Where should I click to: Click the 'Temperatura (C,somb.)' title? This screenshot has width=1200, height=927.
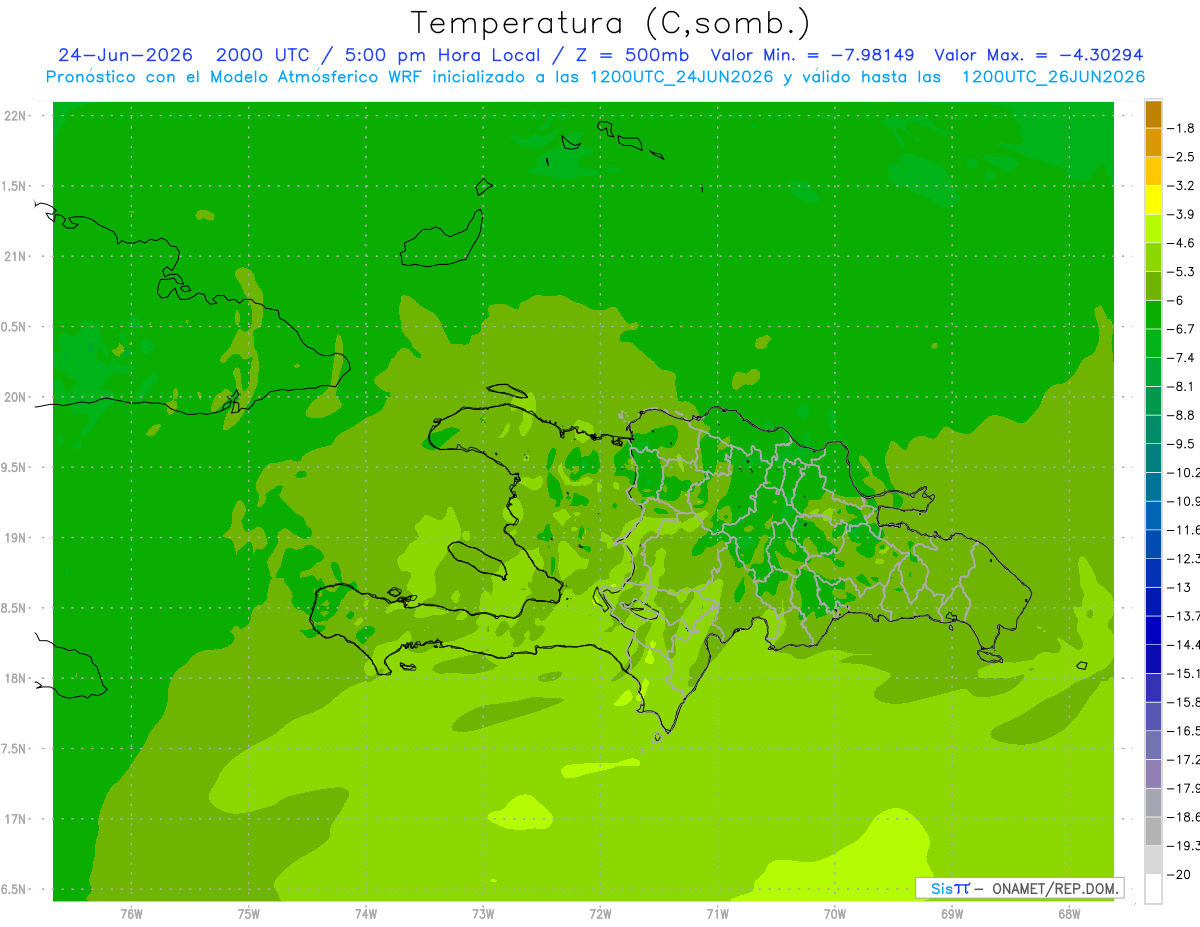pyautogui.click(x=611, y=23)
